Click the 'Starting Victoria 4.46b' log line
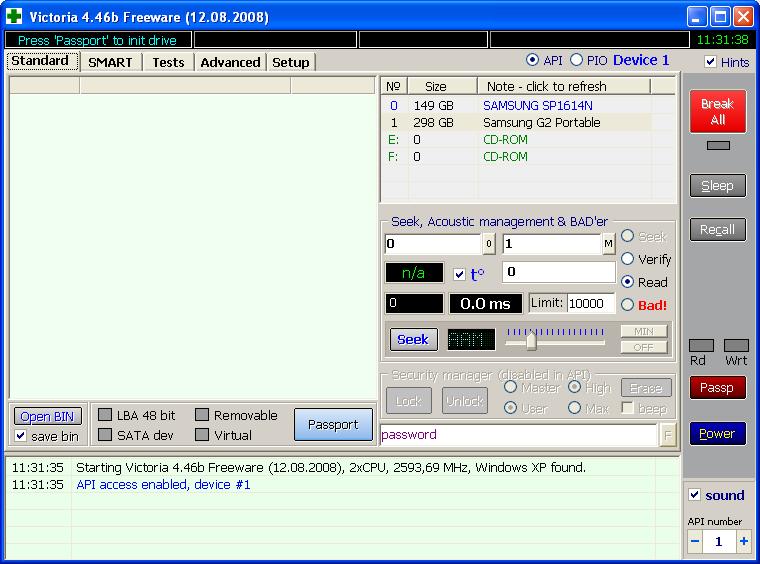Viewport: 760px width, 564px height. (331, 468)
